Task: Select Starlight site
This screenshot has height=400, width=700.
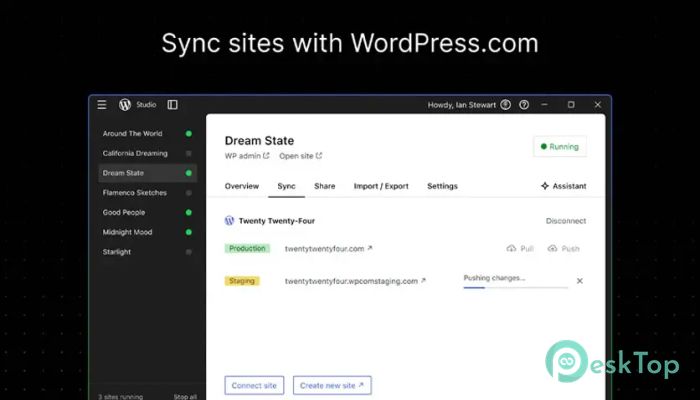Action: [147, 252]
